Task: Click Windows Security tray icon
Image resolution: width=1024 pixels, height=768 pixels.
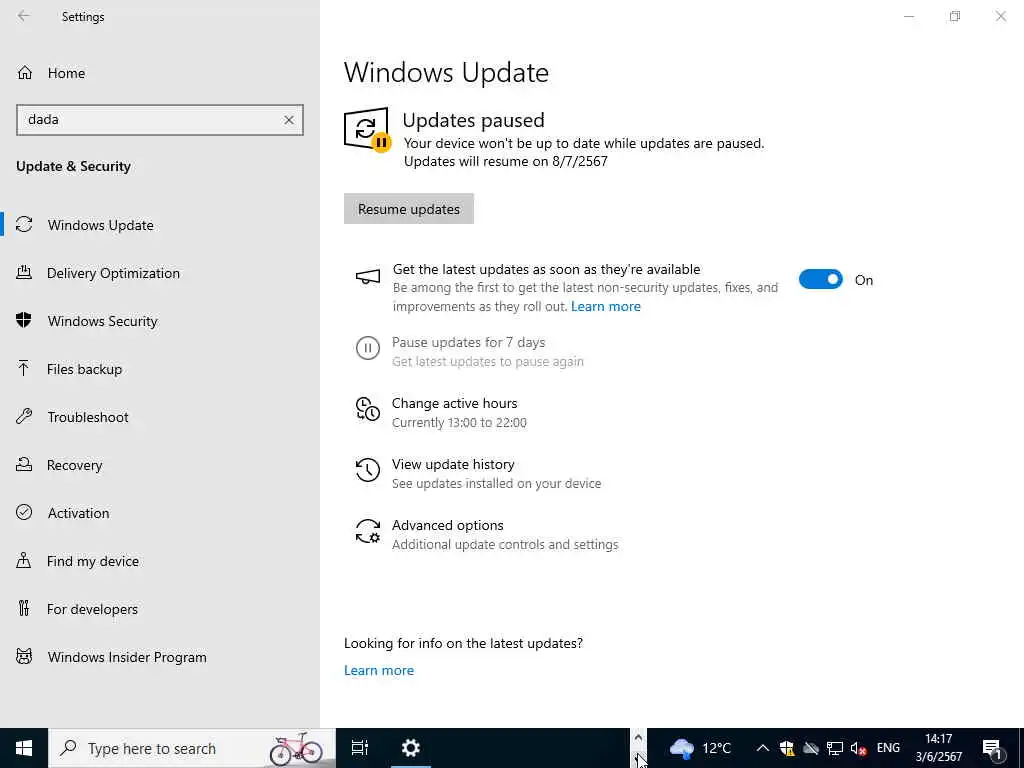Action: [787, 748]
